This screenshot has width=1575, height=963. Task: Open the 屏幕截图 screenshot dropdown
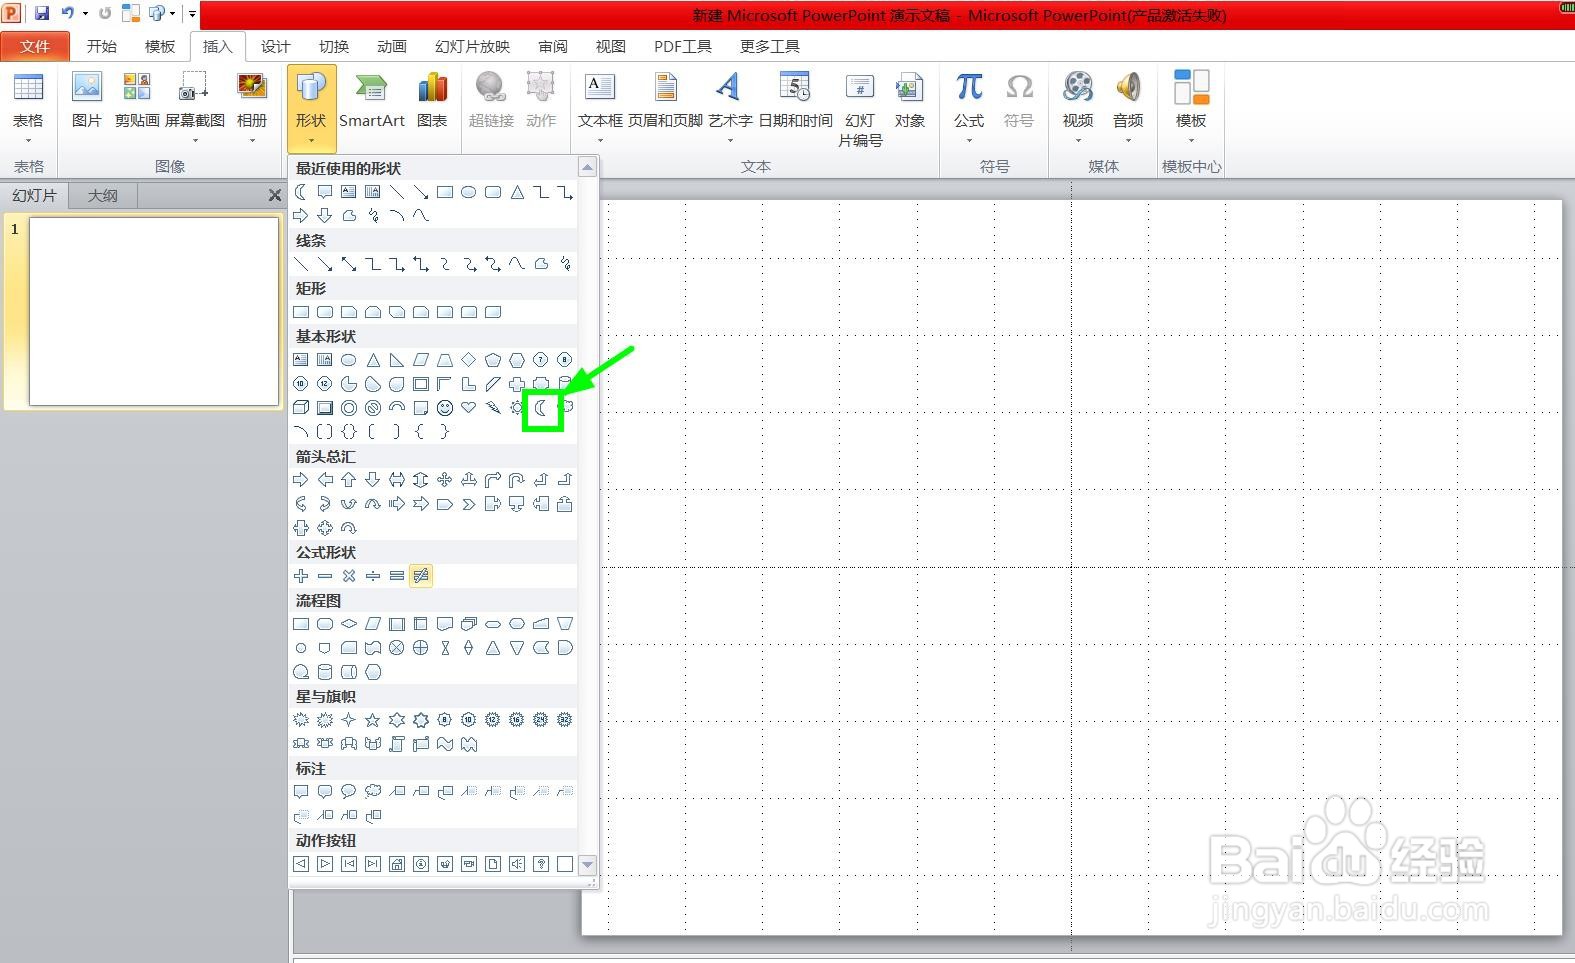pyautogui.click(x=195, y=139)
